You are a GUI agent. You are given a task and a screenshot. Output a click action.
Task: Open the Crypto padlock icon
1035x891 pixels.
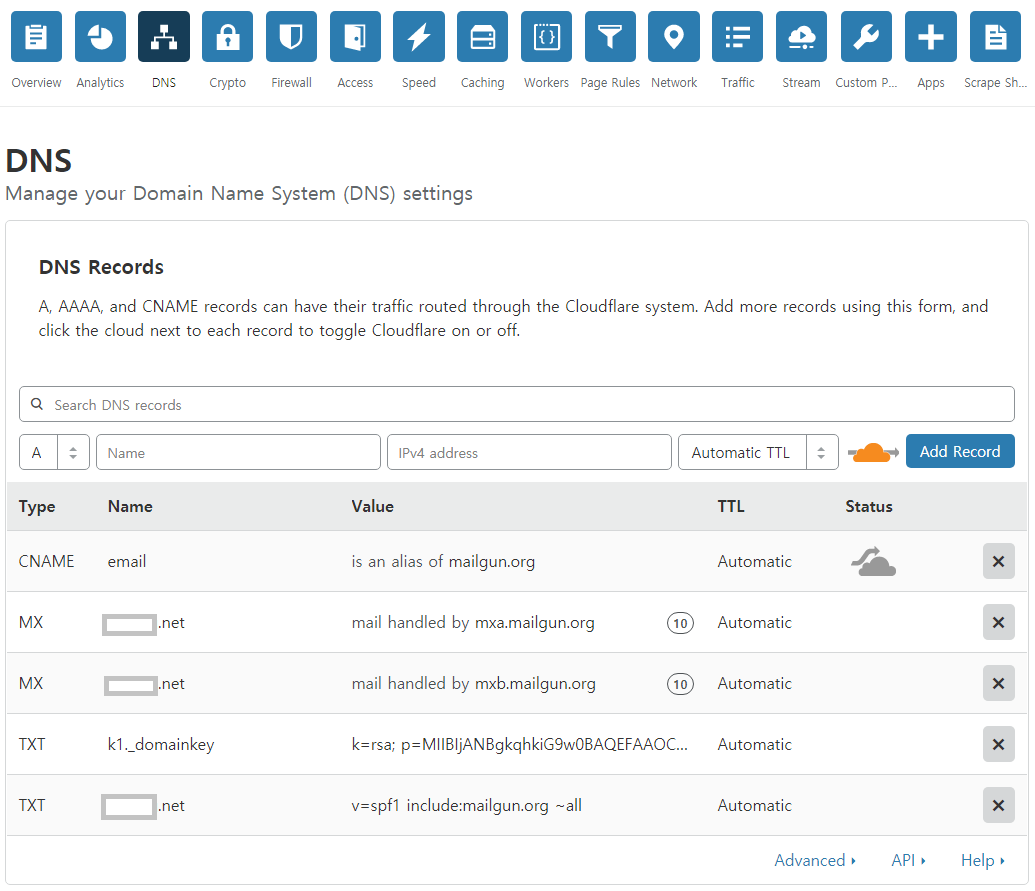pos(228,36)
